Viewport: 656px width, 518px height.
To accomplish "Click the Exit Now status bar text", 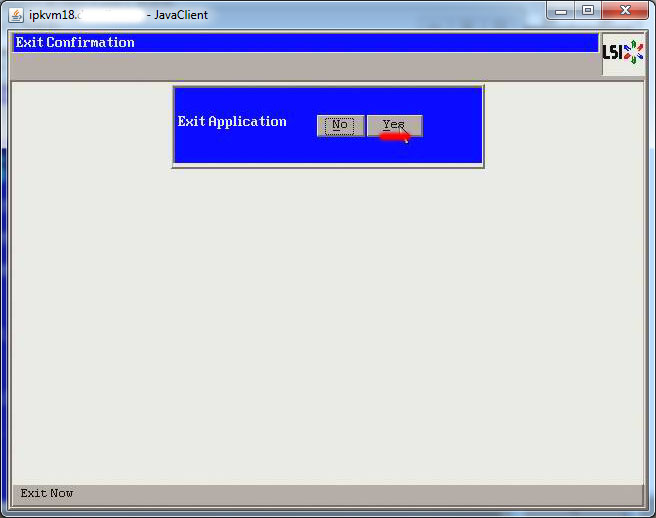I will (x=47, y=493).
